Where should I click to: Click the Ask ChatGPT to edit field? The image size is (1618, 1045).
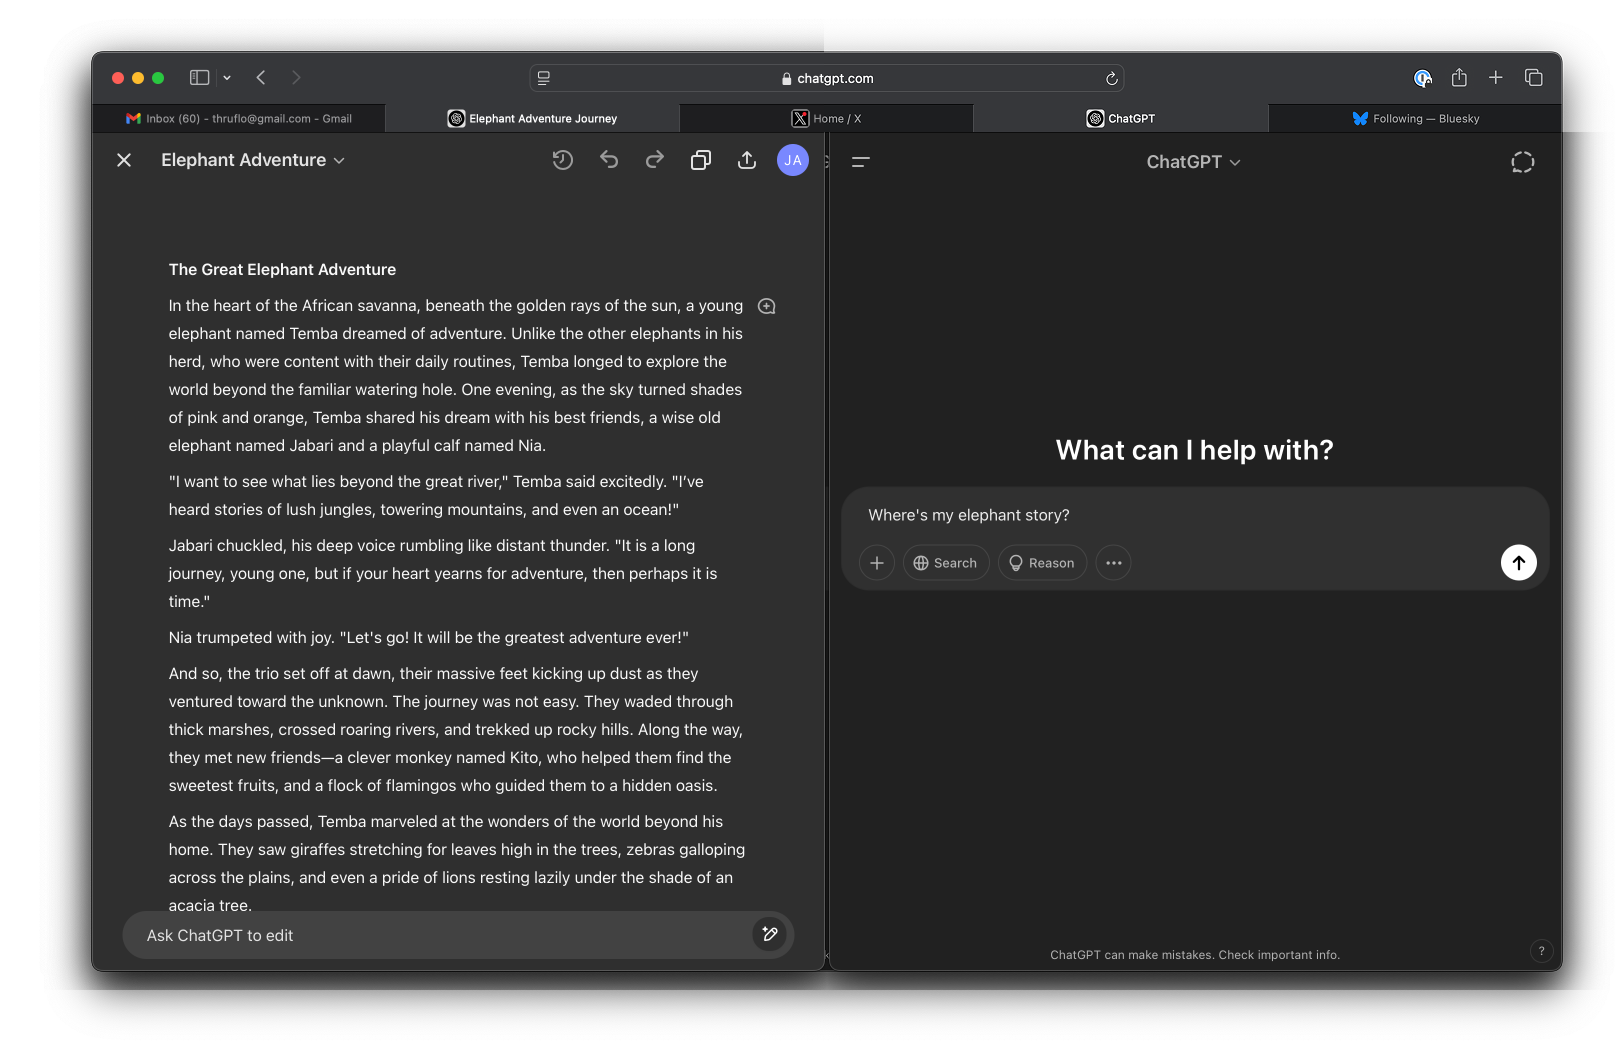coord(440,936)
